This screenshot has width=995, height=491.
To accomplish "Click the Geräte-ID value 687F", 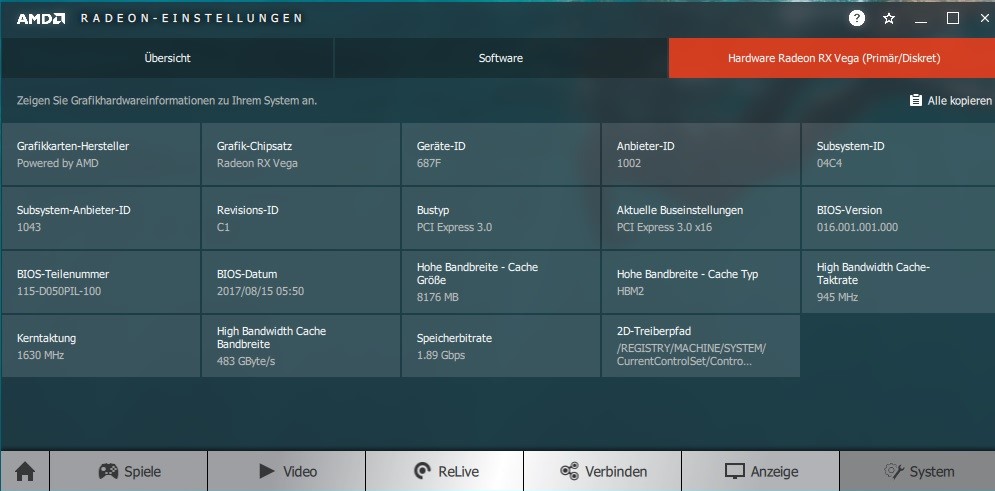I will [x=430, y=163].
